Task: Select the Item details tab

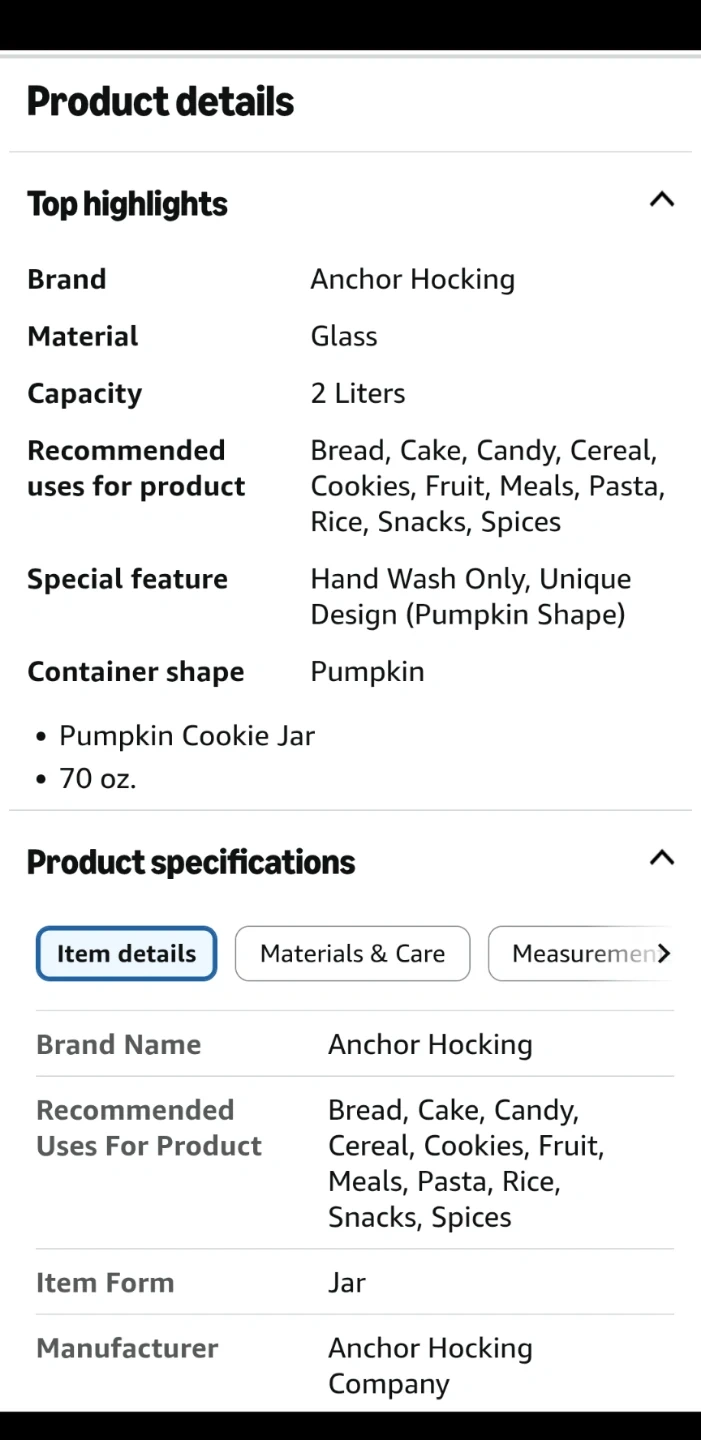Action: [126, 954]
